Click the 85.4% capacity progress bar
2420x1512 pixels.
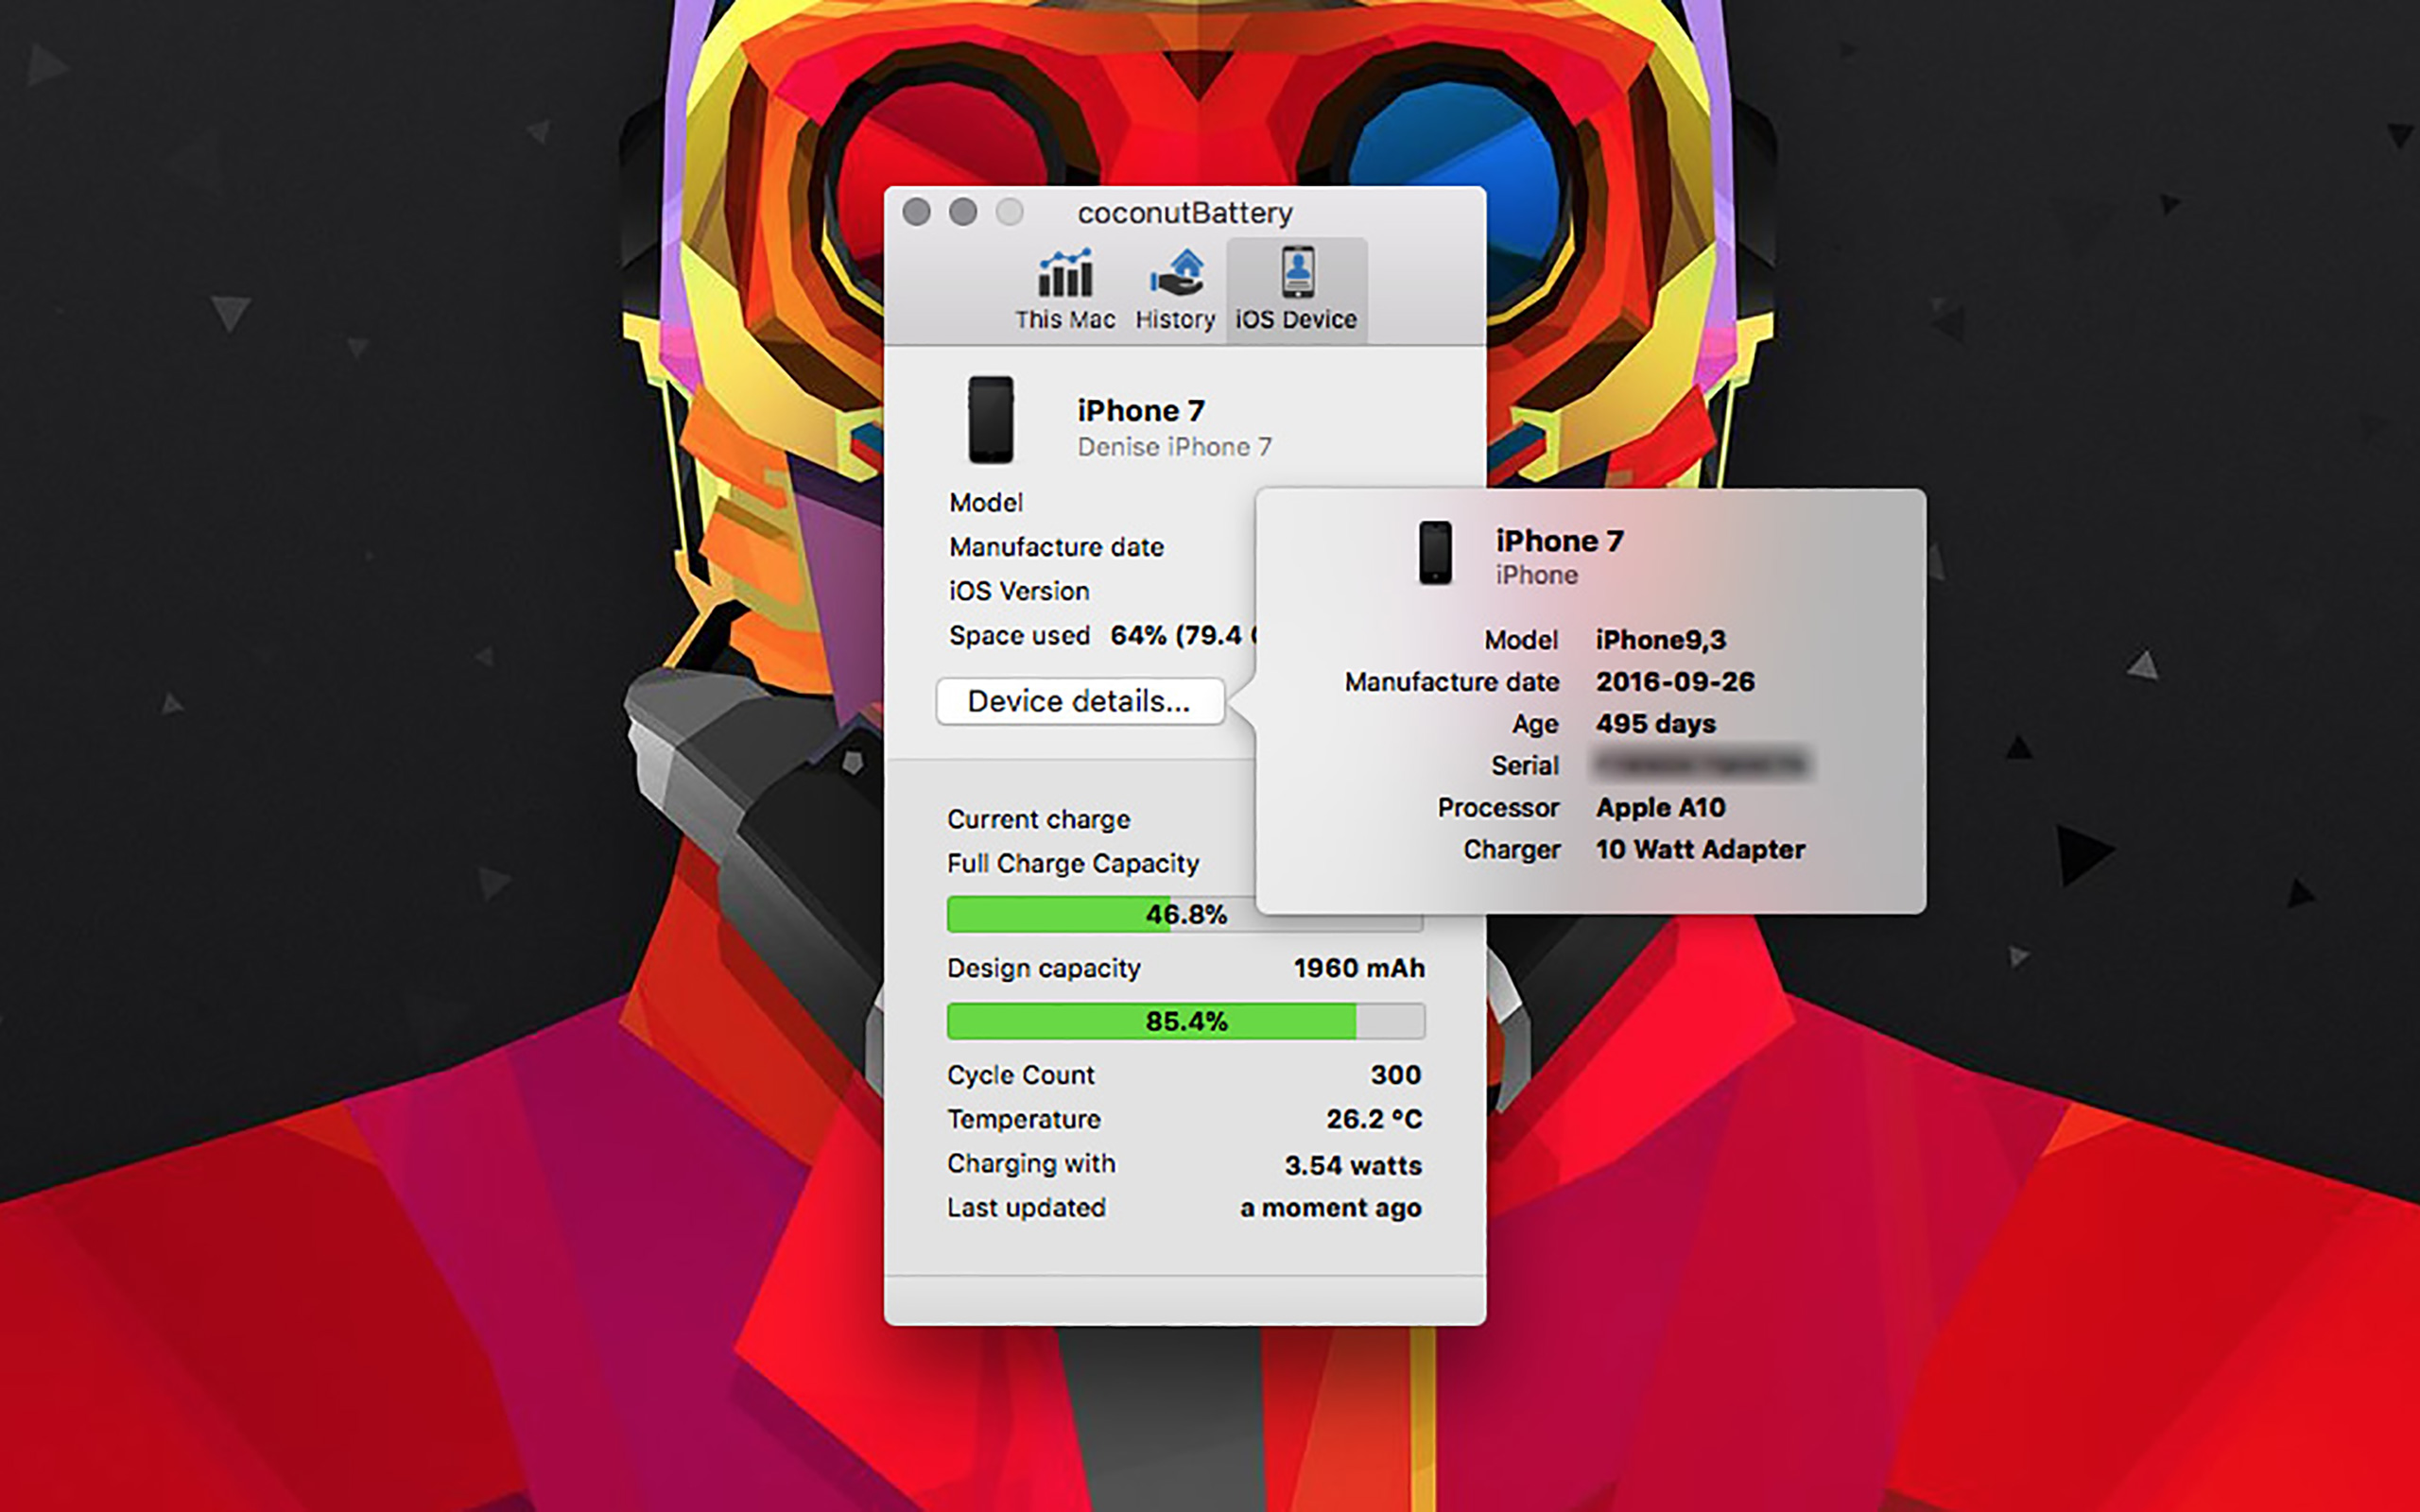[x=1186, y=1021]
